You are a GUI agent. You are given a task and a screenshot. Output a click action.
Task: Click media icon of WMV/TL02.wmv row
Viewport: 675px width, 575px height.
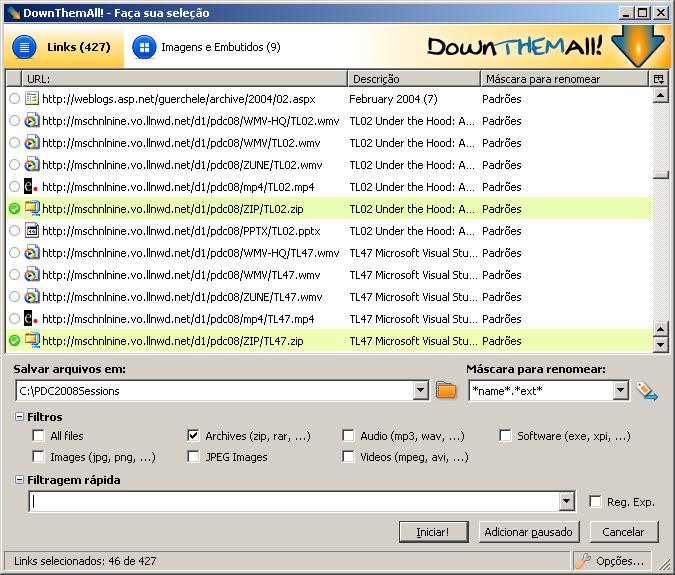tap(32, 142)
